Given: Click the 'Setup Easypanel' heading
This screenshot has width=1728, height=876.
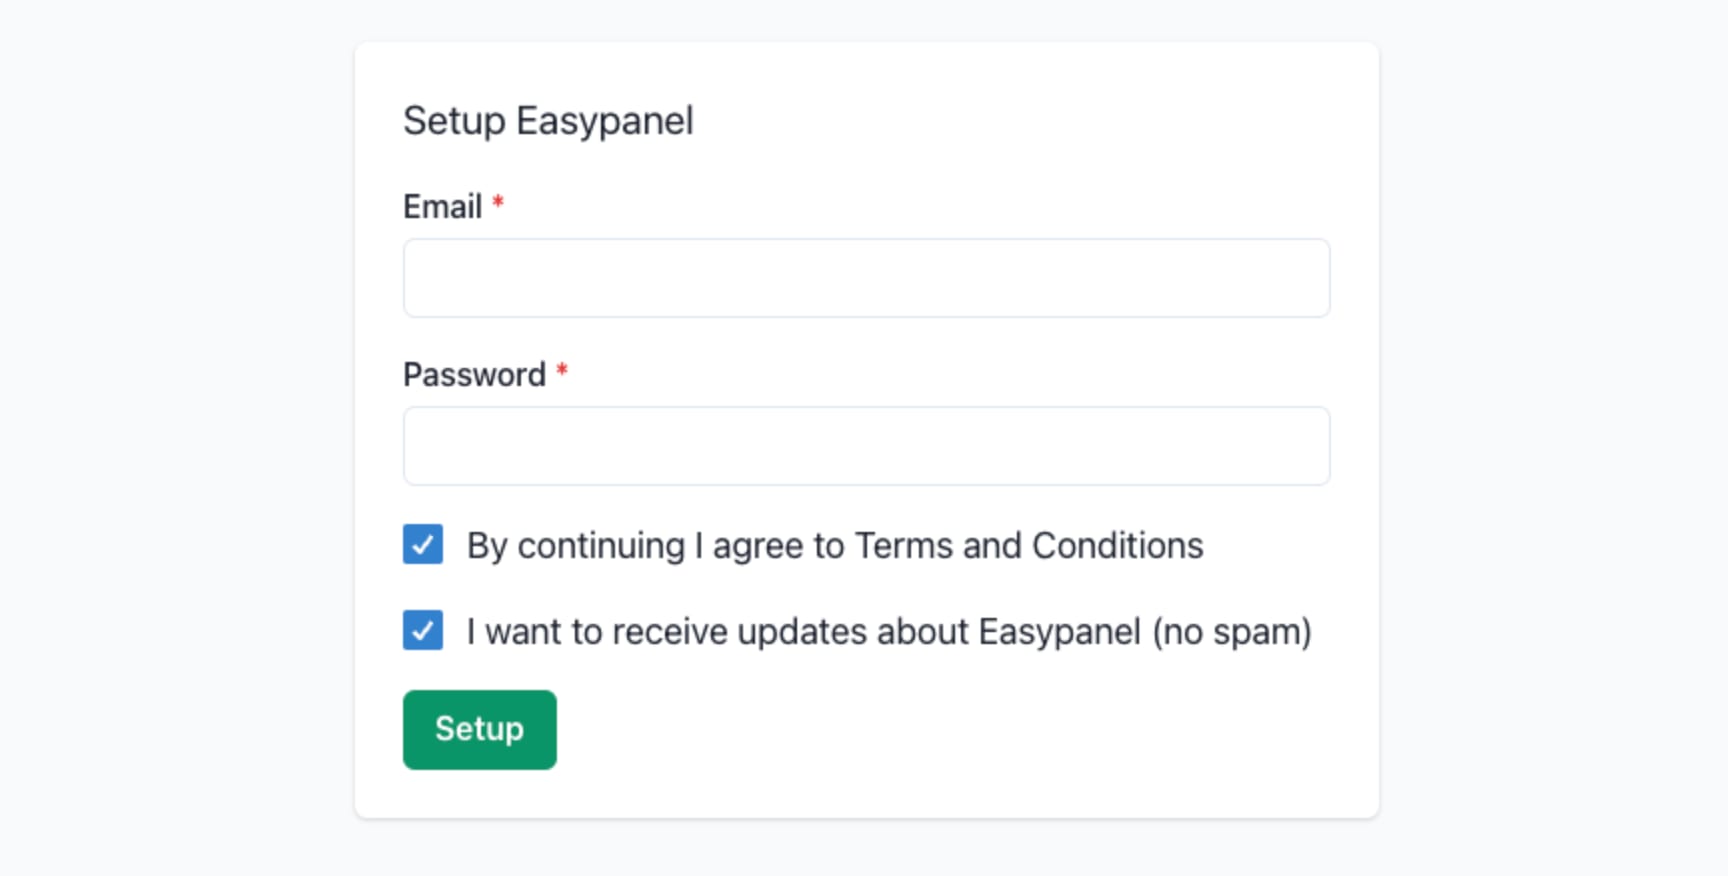Looking at the screenshot, I should pos(548,120).
